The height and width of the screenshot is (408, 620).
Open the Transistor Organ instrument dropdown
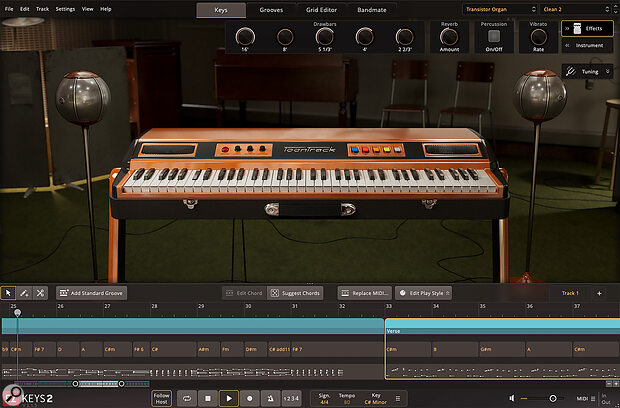500,9
